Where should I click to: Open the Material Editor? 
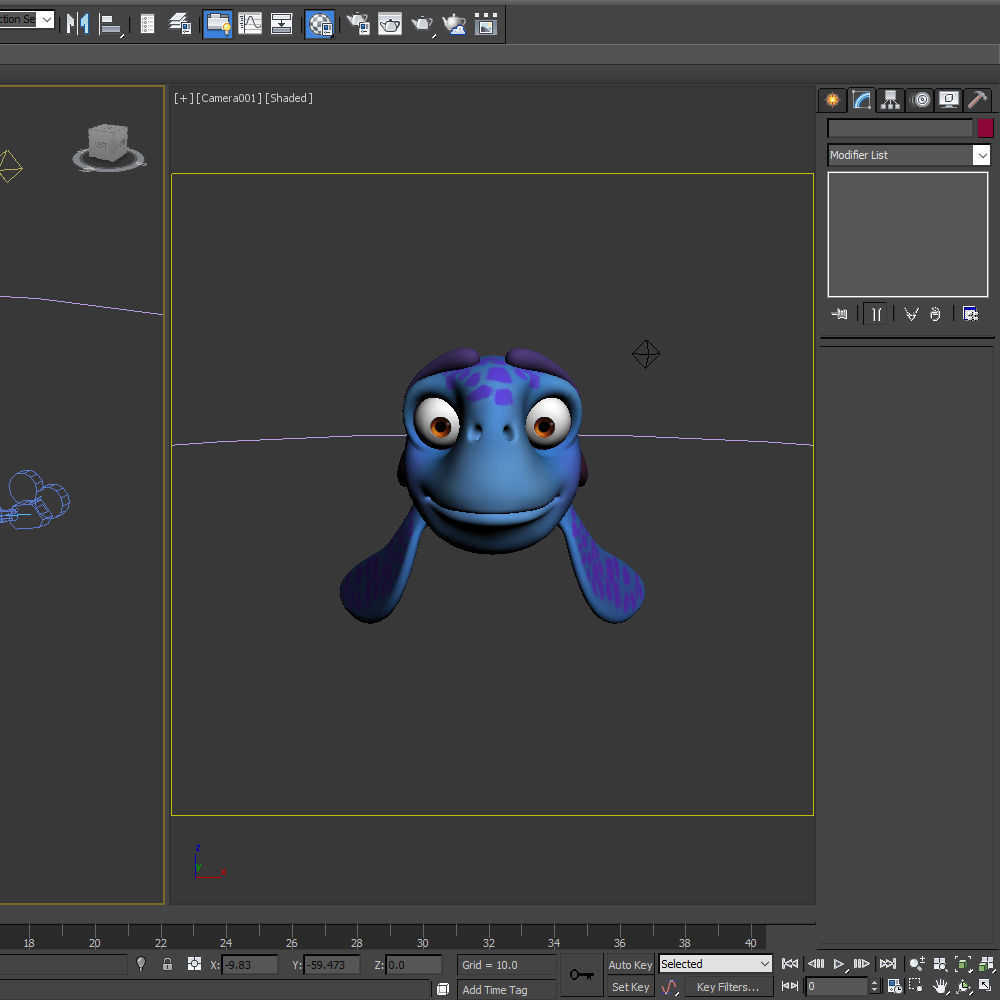[320, 24]
